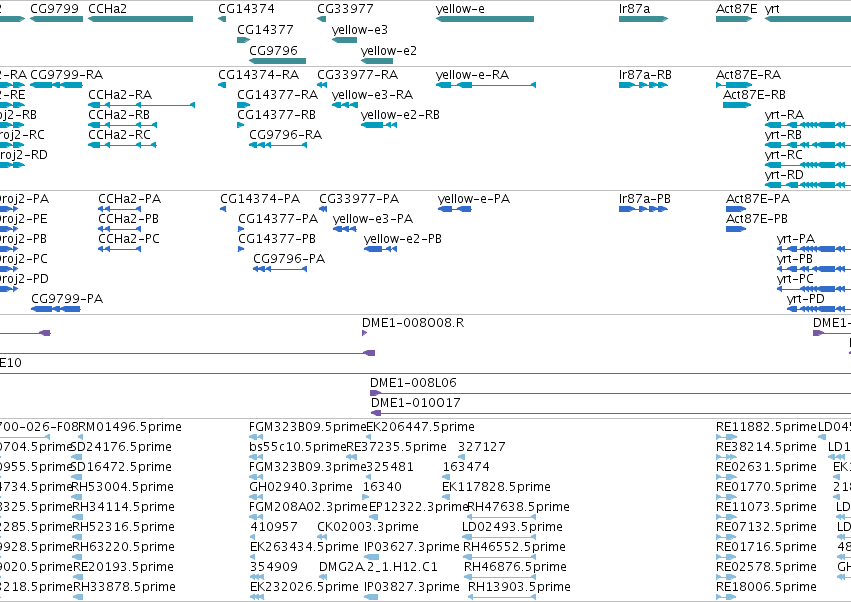Click the CG14377-PB protein label
The image size is (851, 602).
[277, 239]
